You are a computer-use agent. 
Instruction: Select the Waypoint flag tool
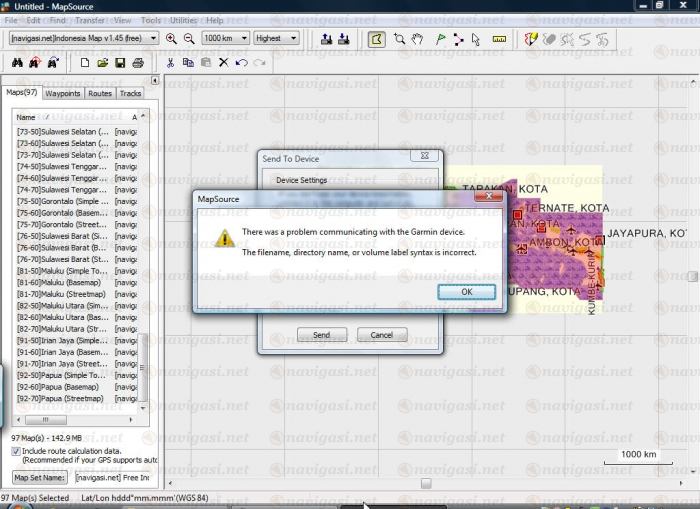click(x=441, y=39)
